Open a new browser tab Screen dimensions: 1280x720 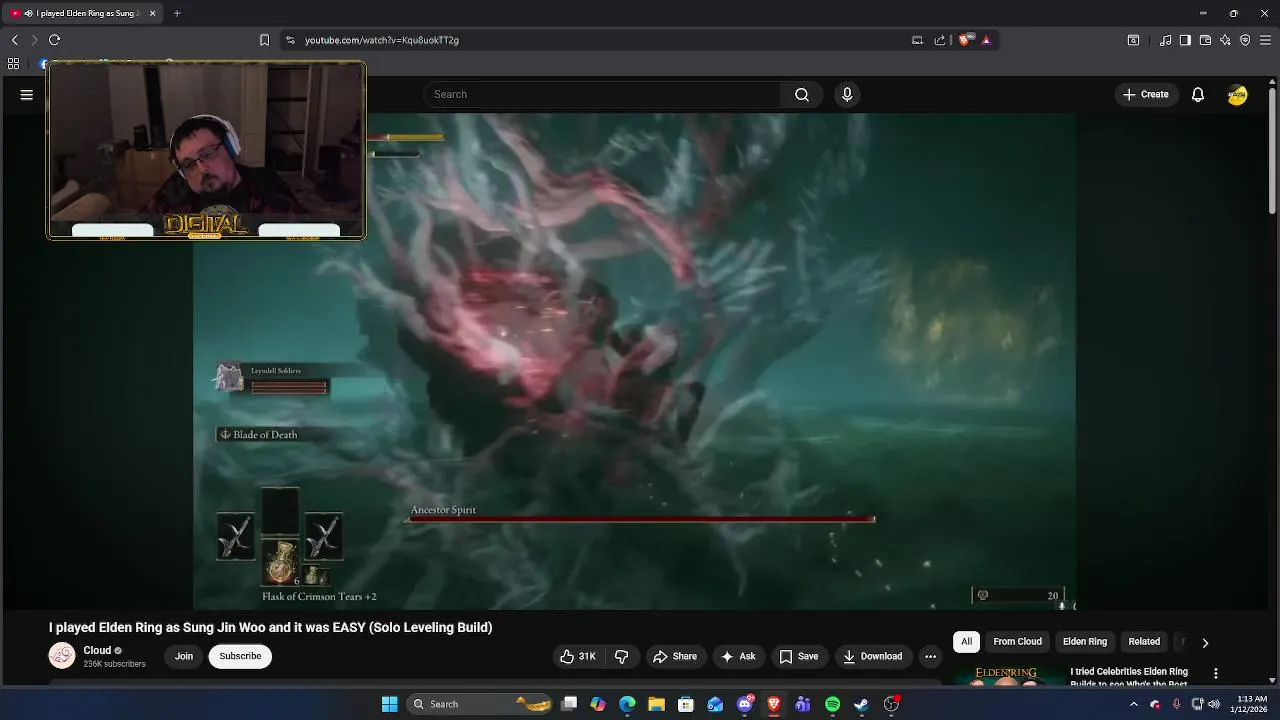pyautogui.click(x=177, y=13)
